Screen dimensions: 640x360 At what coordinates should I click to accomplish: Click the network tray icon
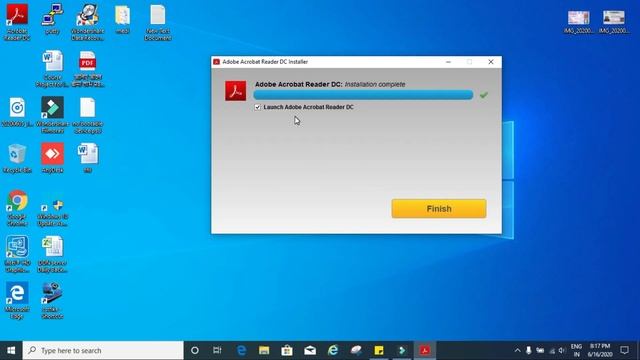pos(552,350)
